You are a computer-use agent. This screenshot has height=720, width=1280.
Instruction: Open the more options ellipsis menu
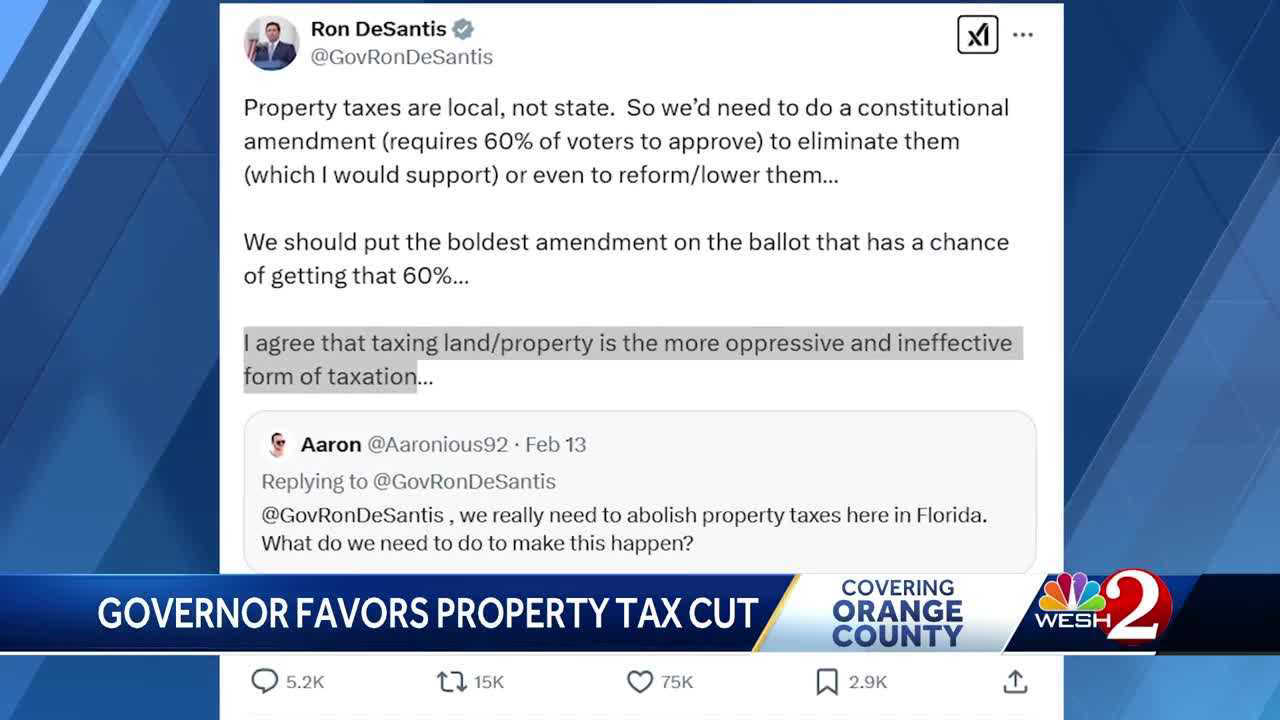(1023, 34)
